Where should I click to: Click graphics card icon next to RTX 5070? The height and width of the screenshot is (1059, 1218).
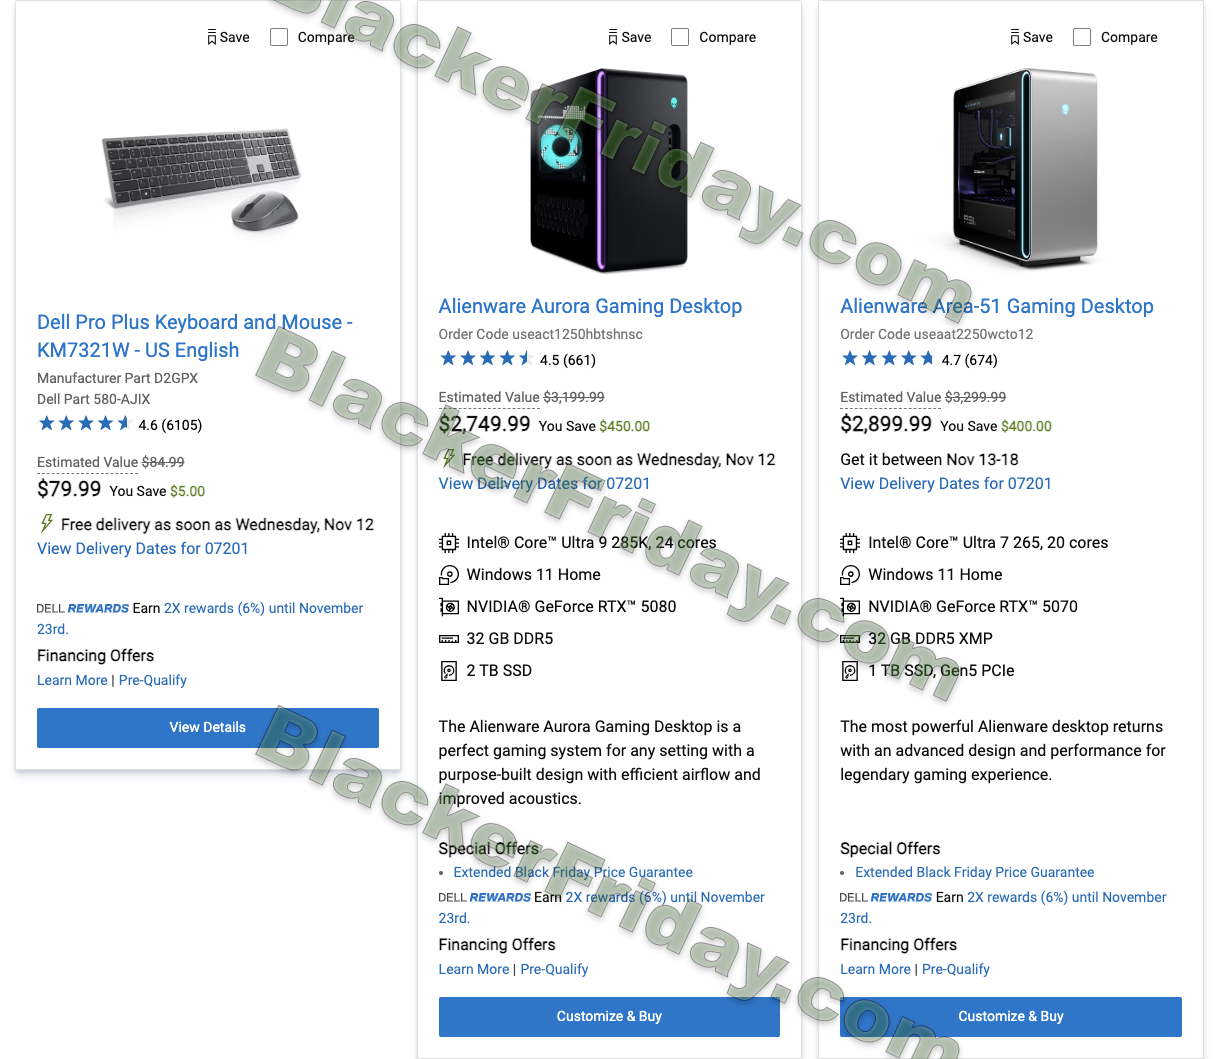[850, 607]
